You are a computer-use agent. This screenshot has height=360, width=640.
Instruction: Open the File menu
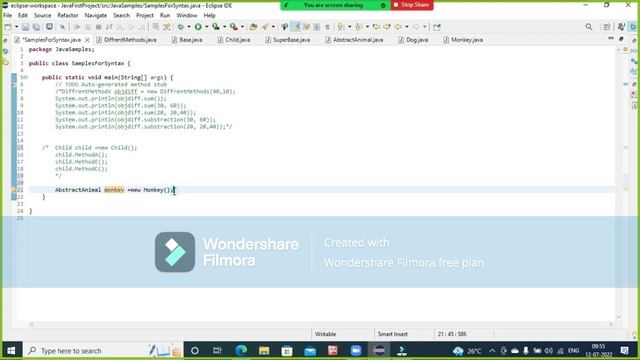pos(7,16)
